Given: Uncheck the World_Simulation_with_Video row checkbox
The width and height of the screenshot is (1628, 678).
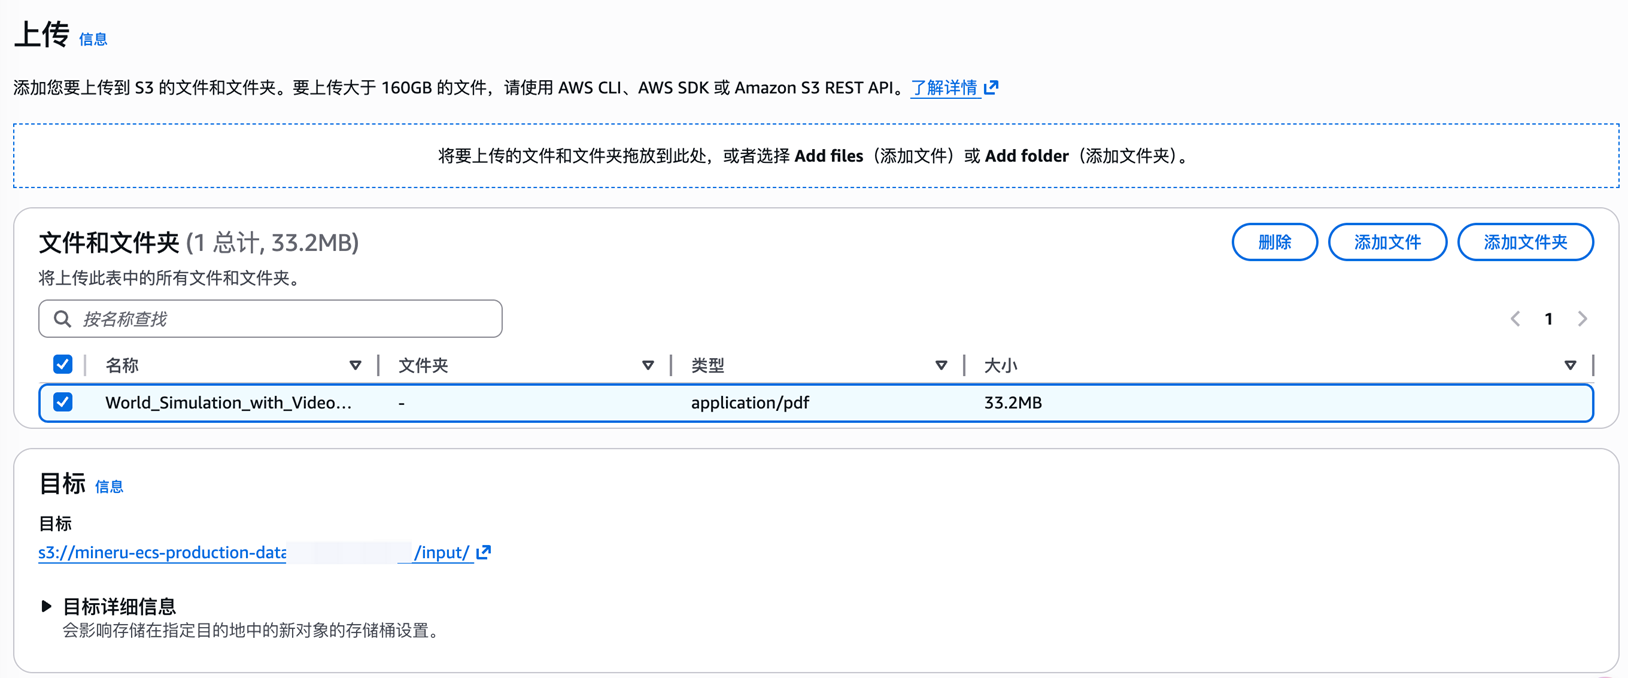Looking at the screenshot, I should pyautogui.click(x=62, y=402).
